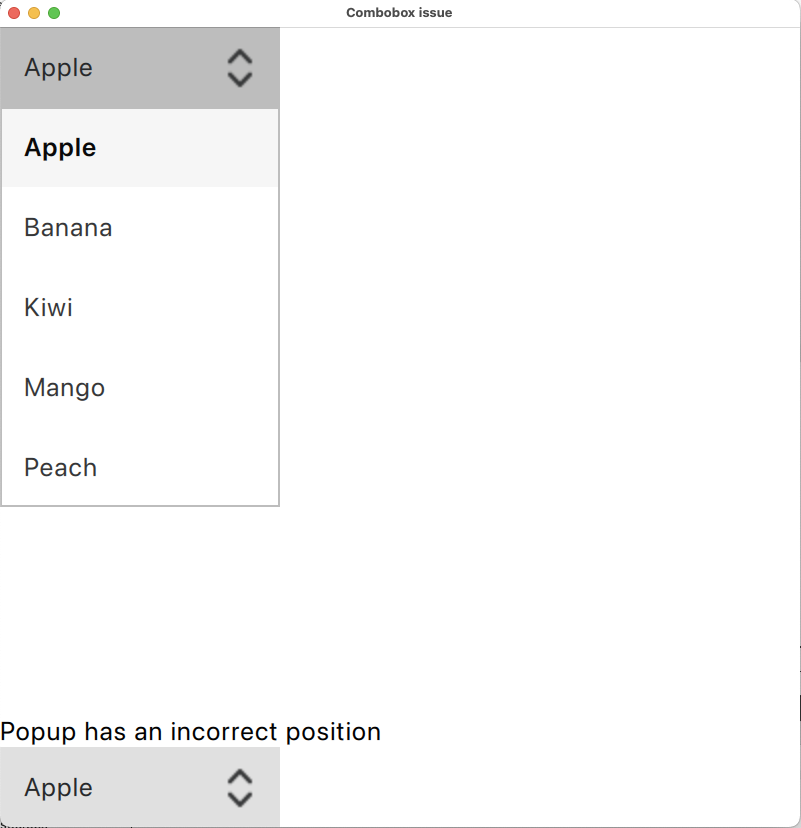The image size is (801, 828).
Task: Pick the Mango option
Action: click(x=140, y=388)
